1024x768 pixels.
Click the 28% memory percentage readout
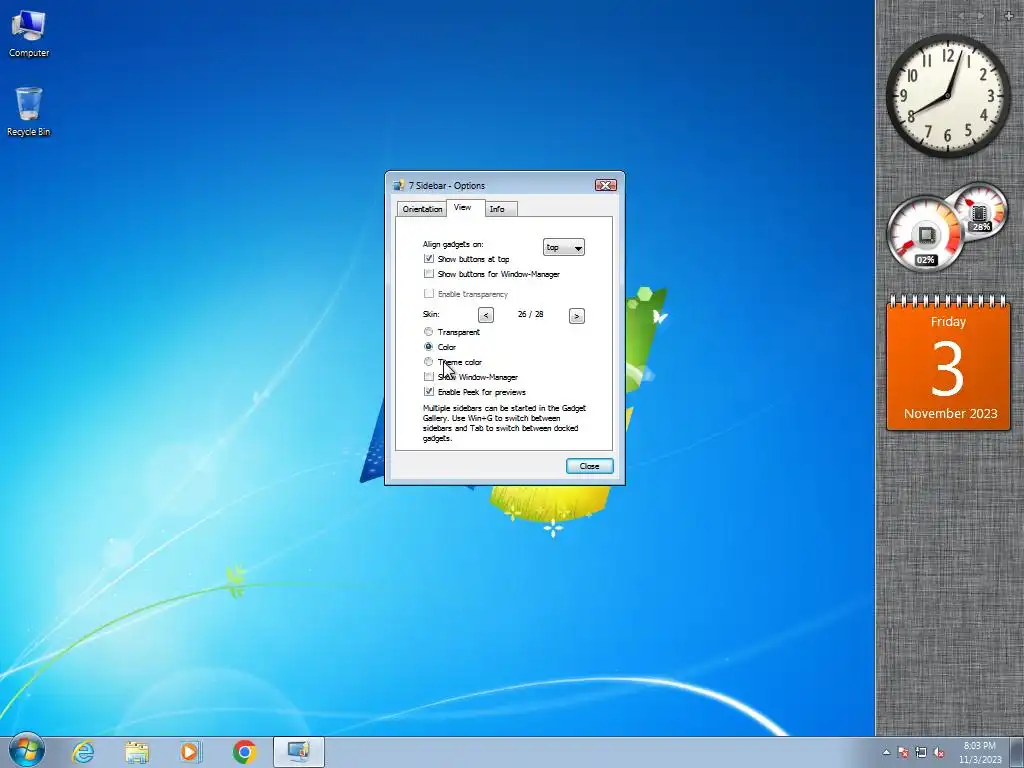pyautogui.click(x=981, y=227)
